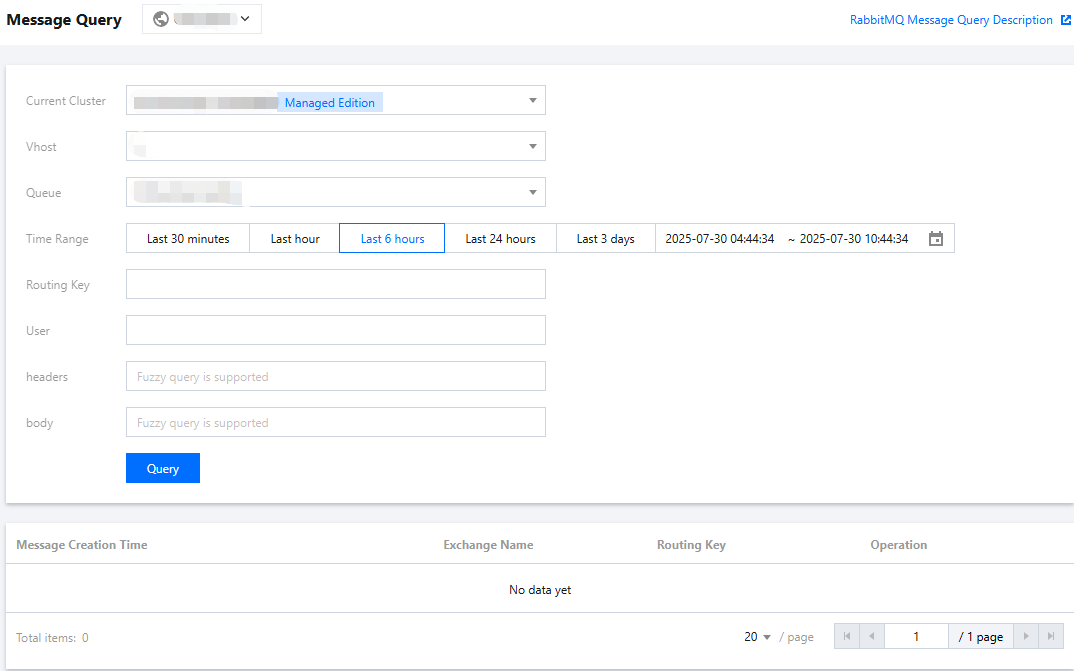Image resolution: width=1074 pixels, height=671 pixels.
Task: Focus the Routing Key input field
Action: click(x=336, y=285)
